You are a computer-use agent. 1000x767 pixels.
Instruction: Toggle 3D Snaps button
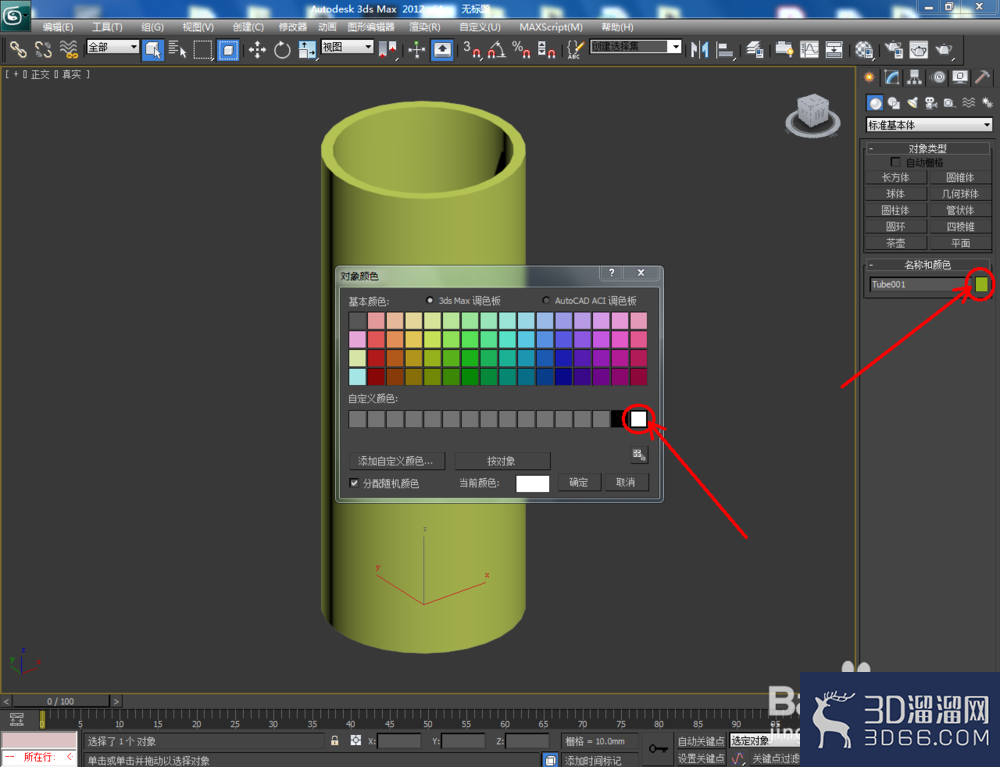point(472,49)
